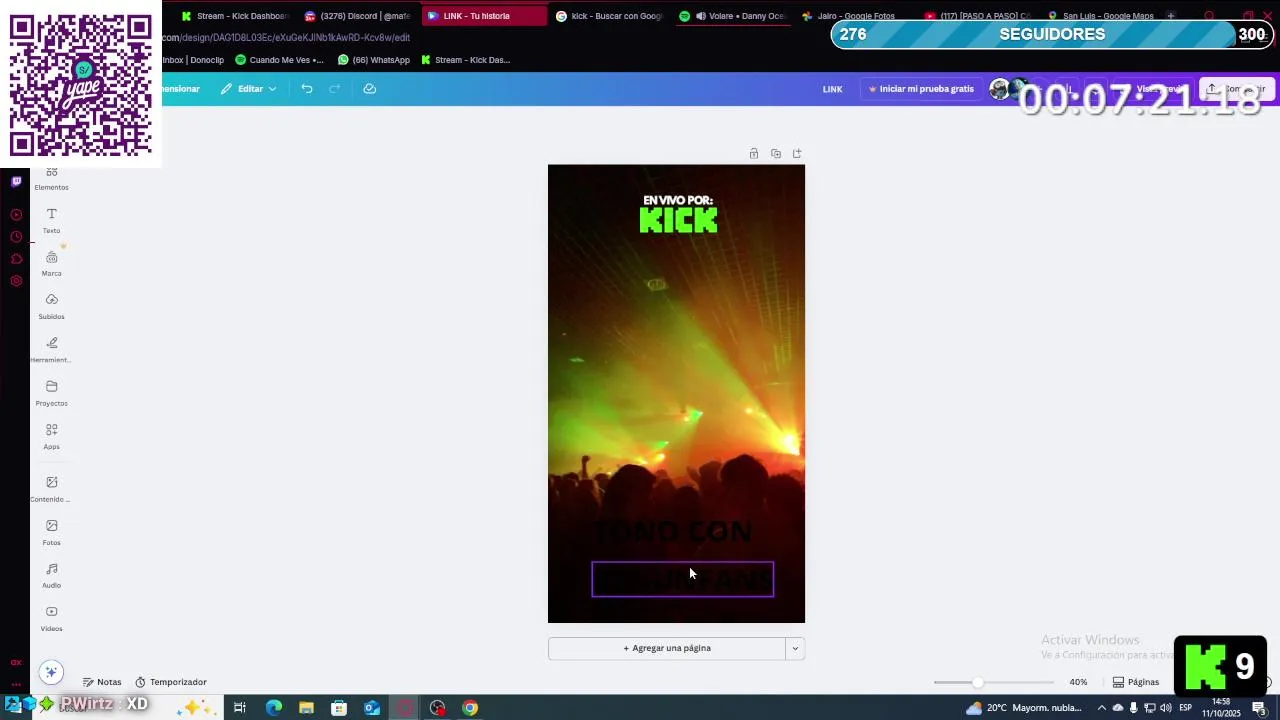Click the redo arrow in toolbar
Viewport: 1280px width, 720px height.
[x=335, y=89]
